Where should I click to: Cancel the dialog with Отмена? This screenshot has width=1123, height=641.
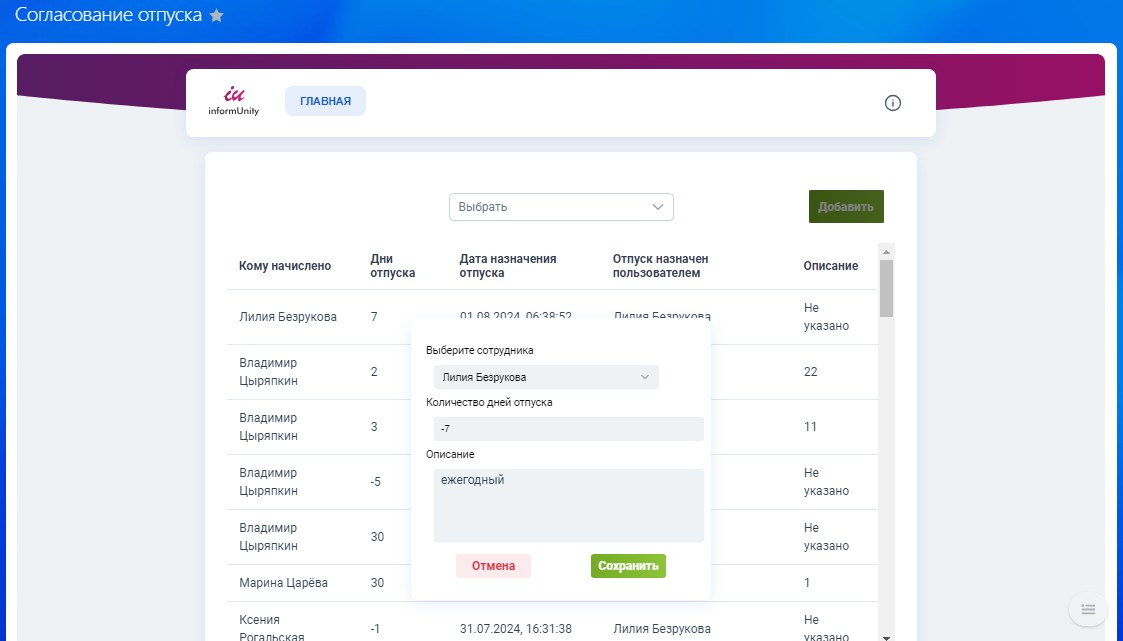493,566
